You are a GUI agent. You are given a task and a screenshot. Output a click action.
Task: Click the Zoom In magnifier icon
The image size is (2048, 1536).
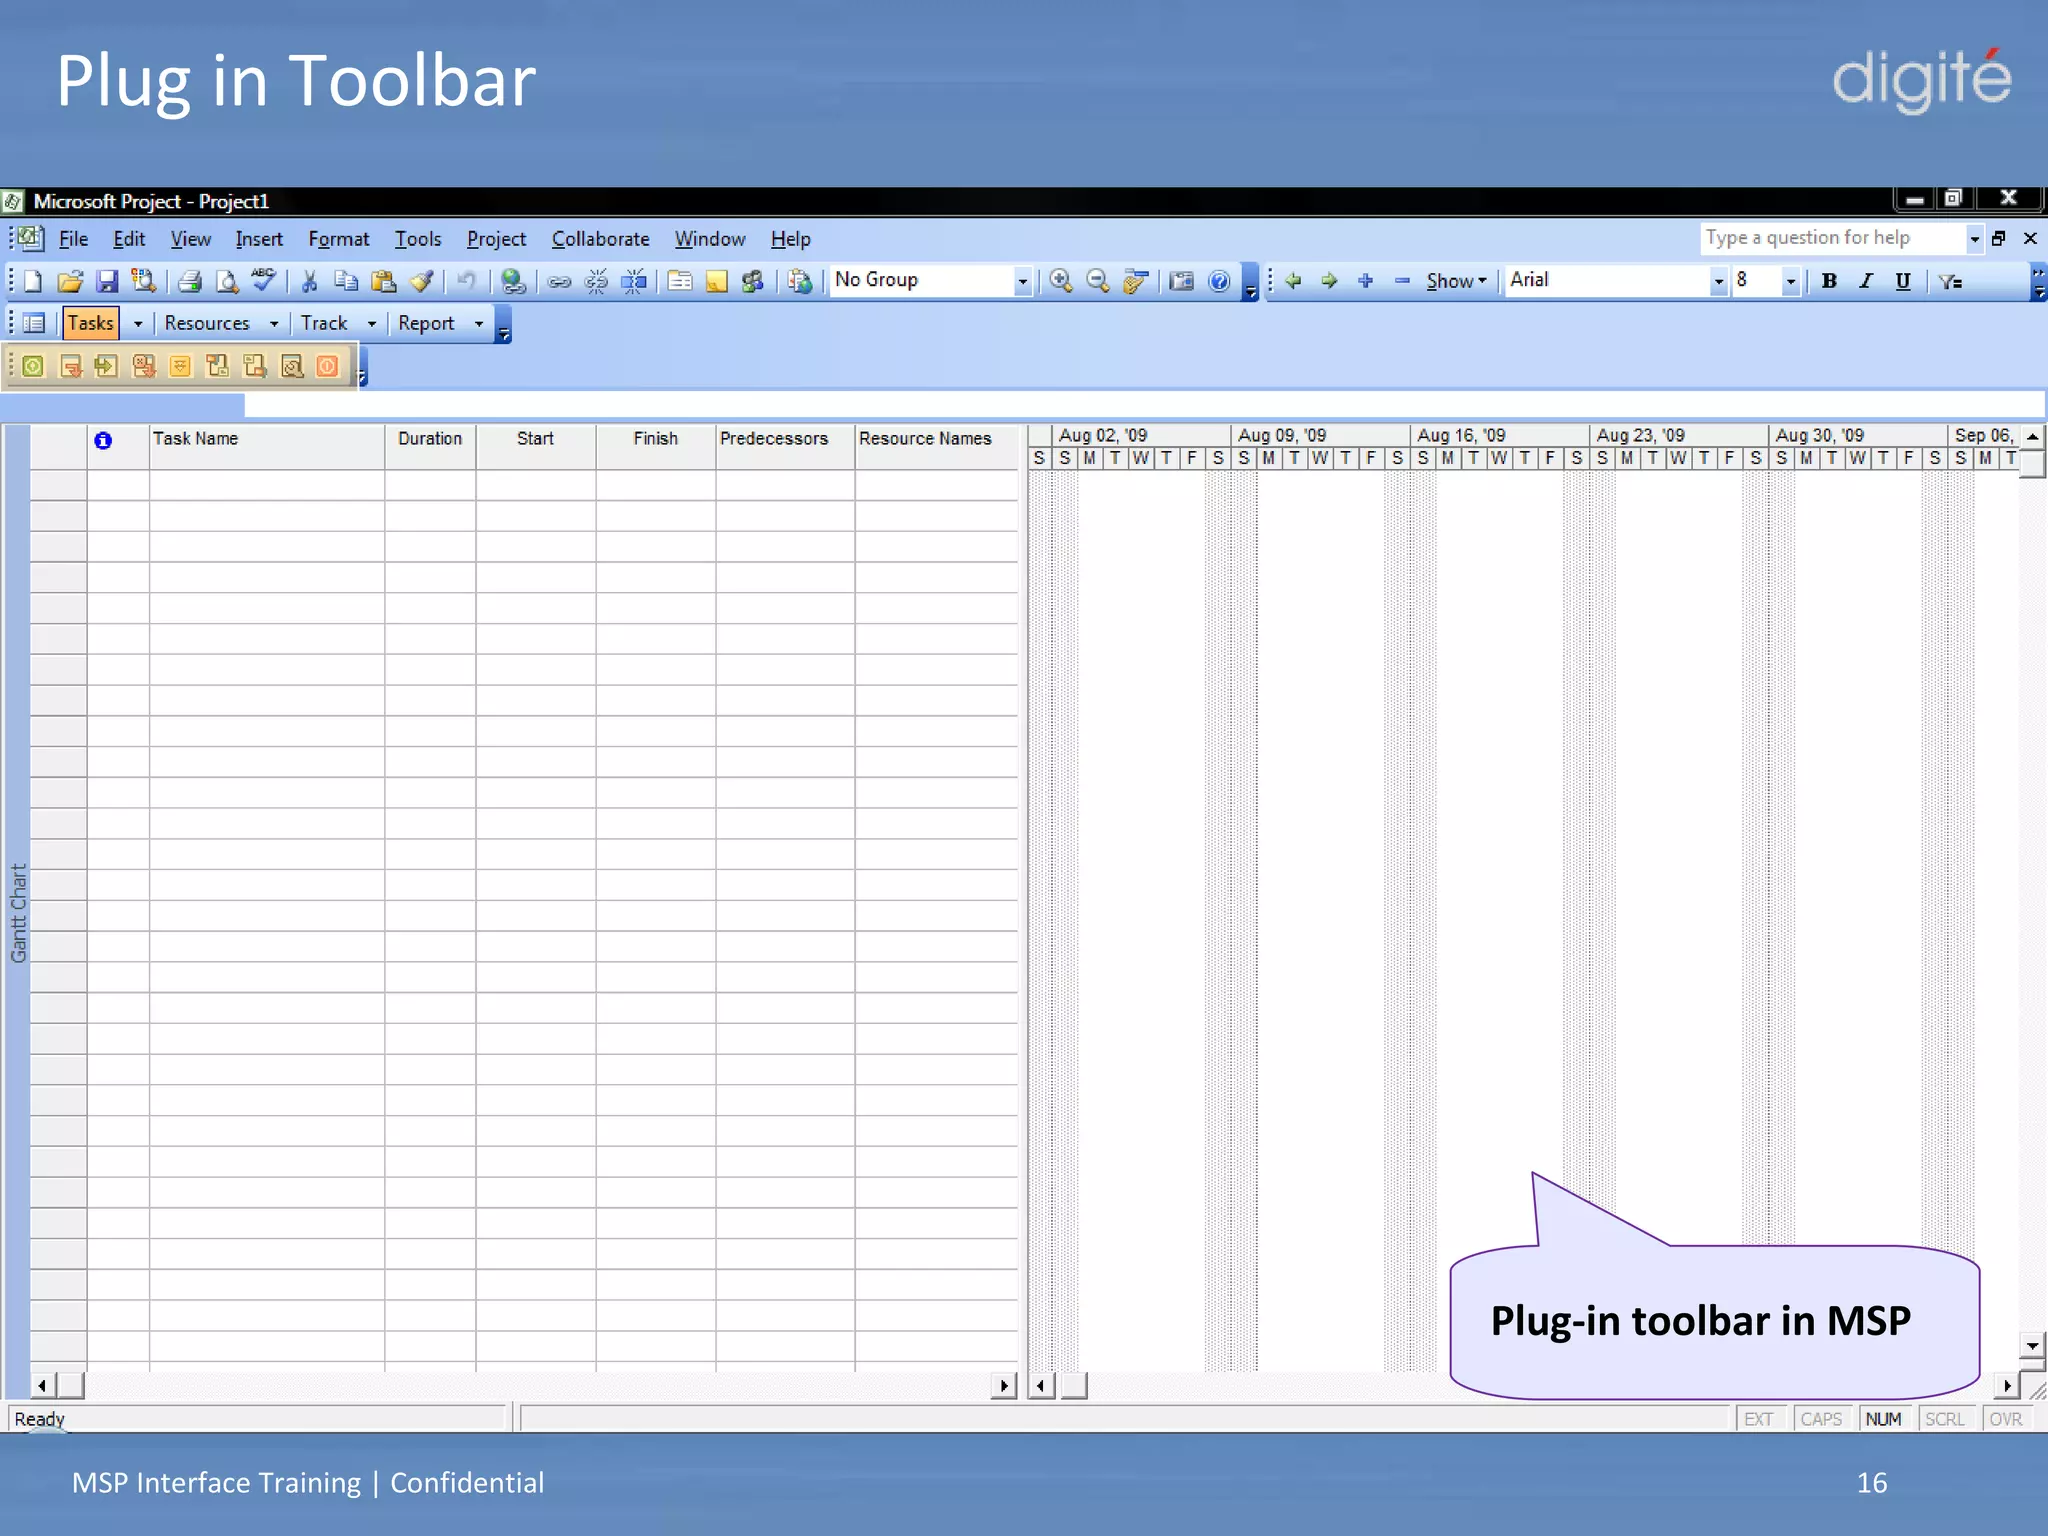pyautogui.click(x=1061, y=281)
